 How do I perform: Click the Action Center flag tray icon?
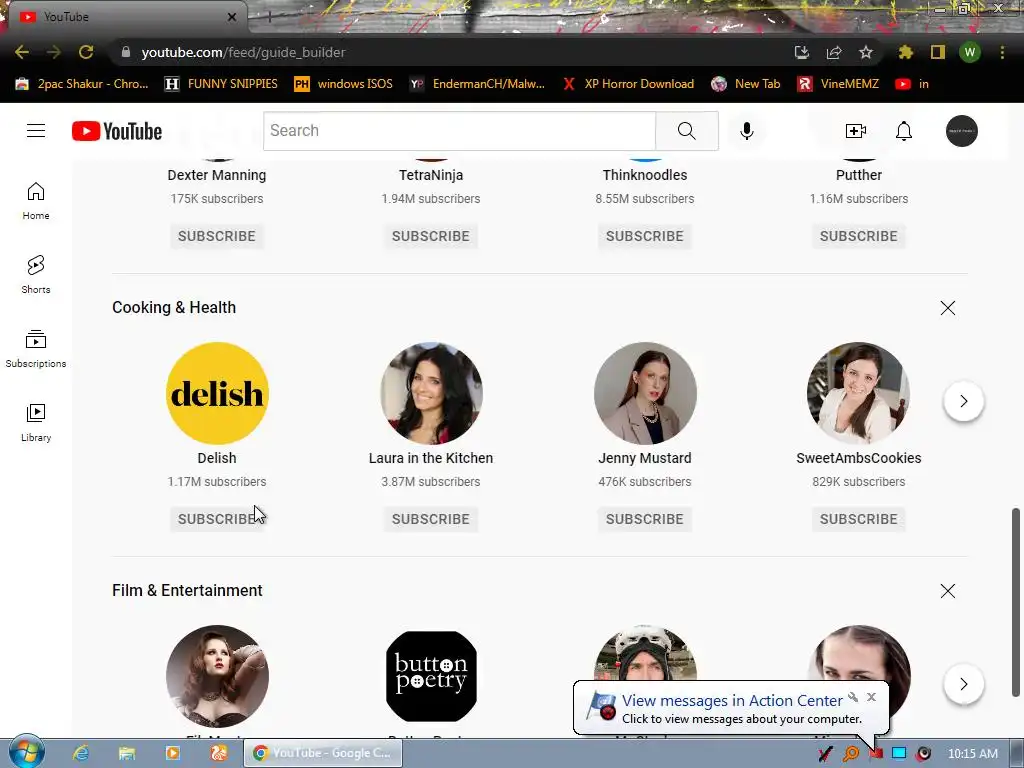coord(875,754)
